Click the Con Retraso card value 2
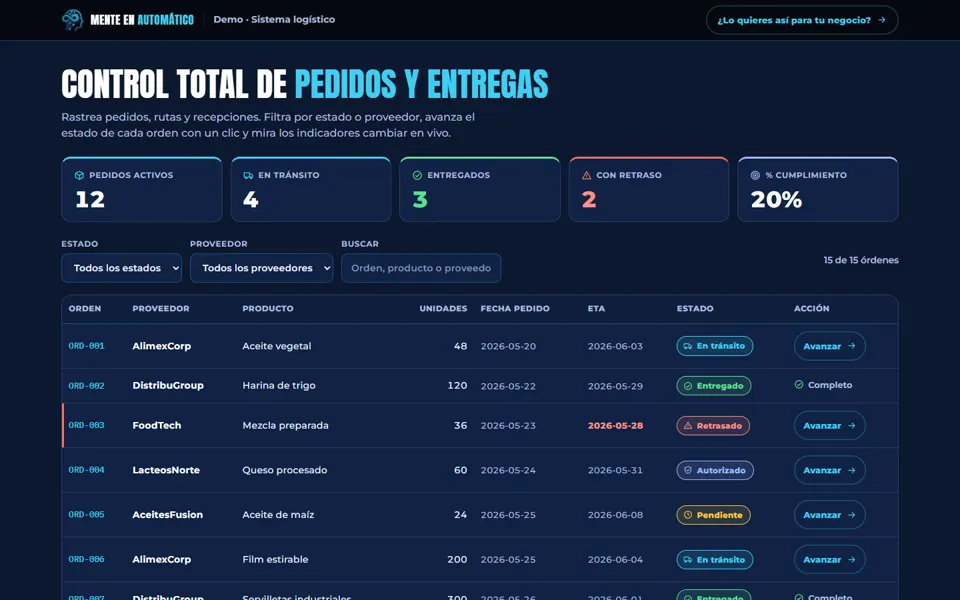960x600 pixels. click(589, 200)
